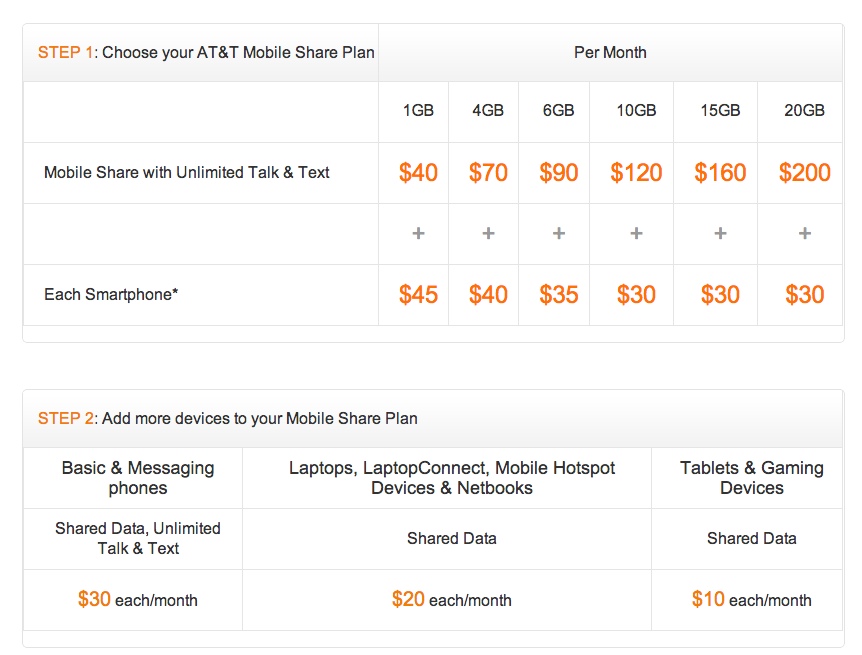
Task: Click the STEP 1 heading label
Action: [x=65, y=52]
